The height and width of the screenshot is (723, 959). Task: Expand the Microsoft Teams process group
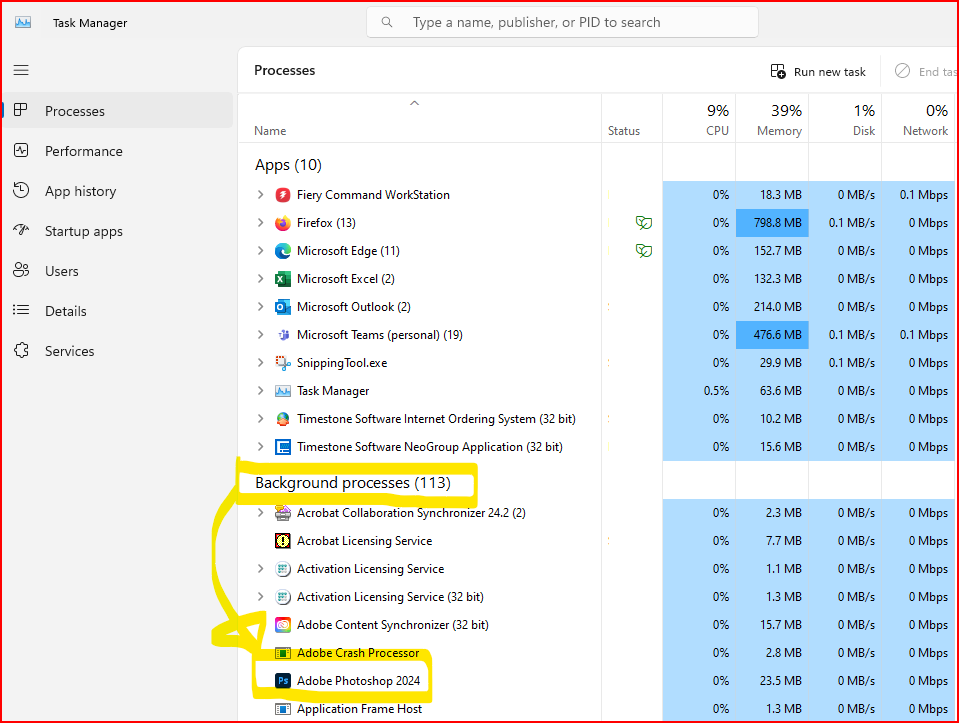(x=261, y=335)
